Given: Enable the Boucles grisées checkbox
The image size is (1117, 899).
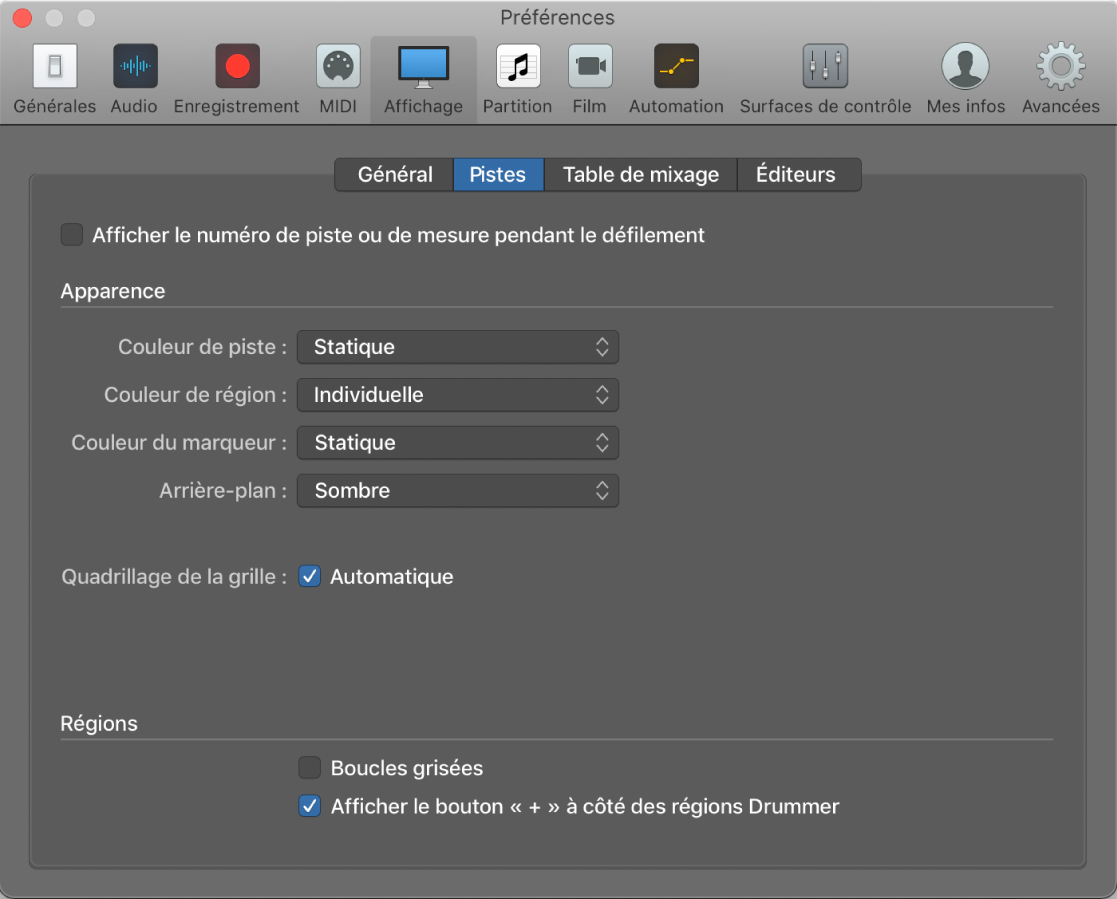Looking at the screenshot, I should pos(310,768).
